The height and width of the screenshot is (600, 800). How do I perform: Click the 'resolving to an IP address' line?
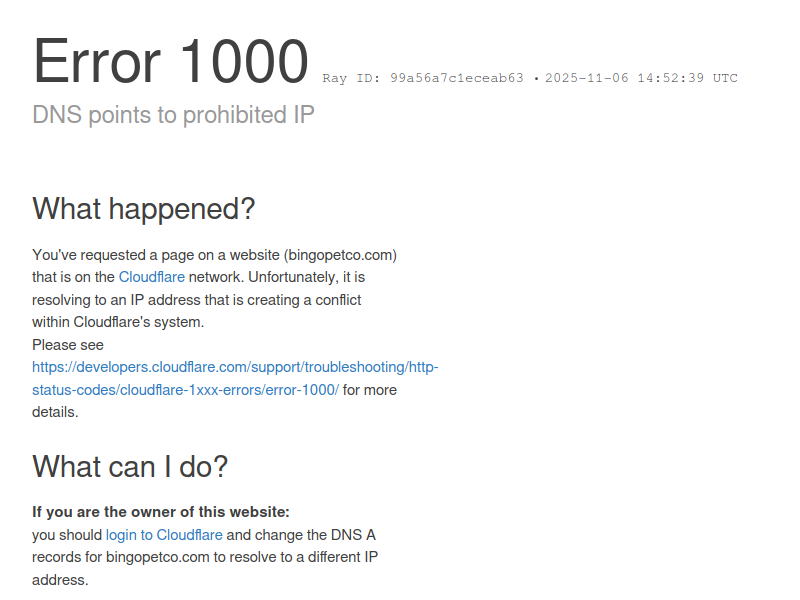click(196, 300)
